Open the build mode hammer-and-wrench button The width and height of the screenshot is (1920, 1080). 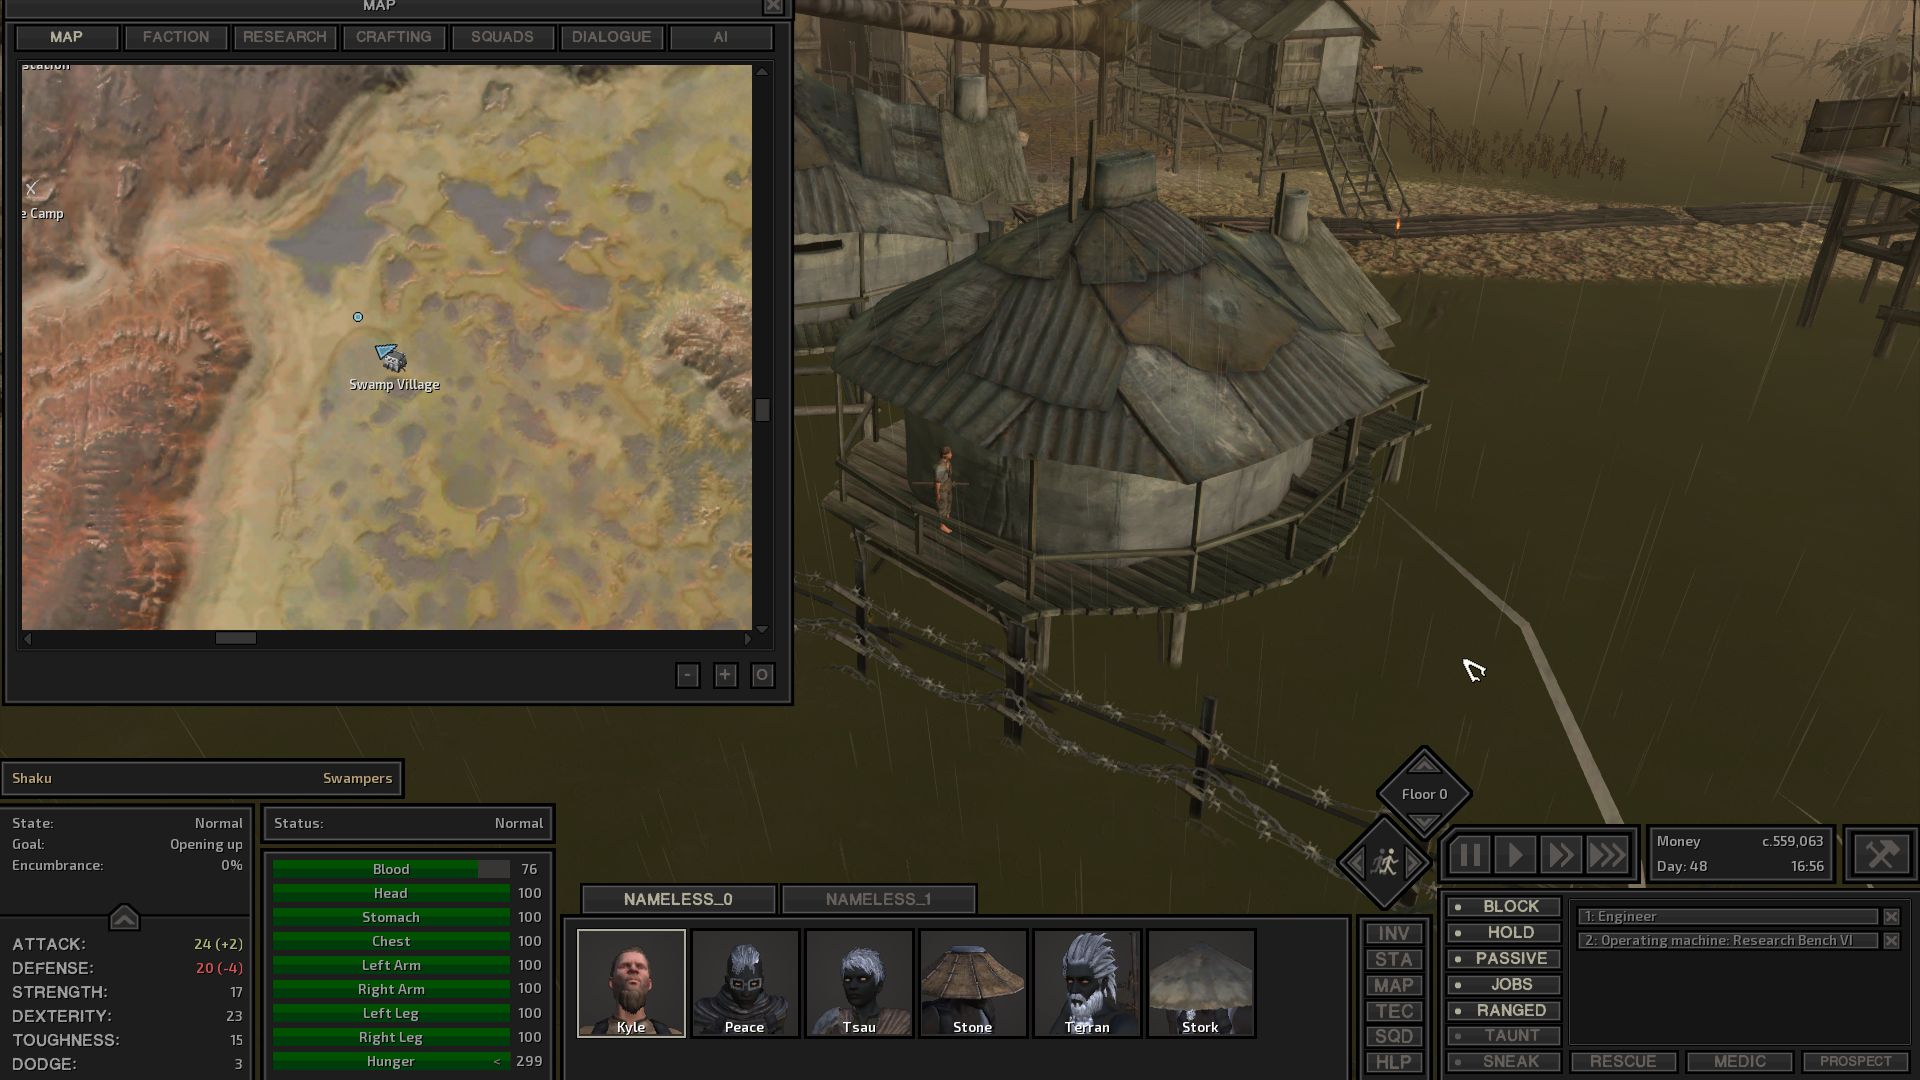[1881, 855]
